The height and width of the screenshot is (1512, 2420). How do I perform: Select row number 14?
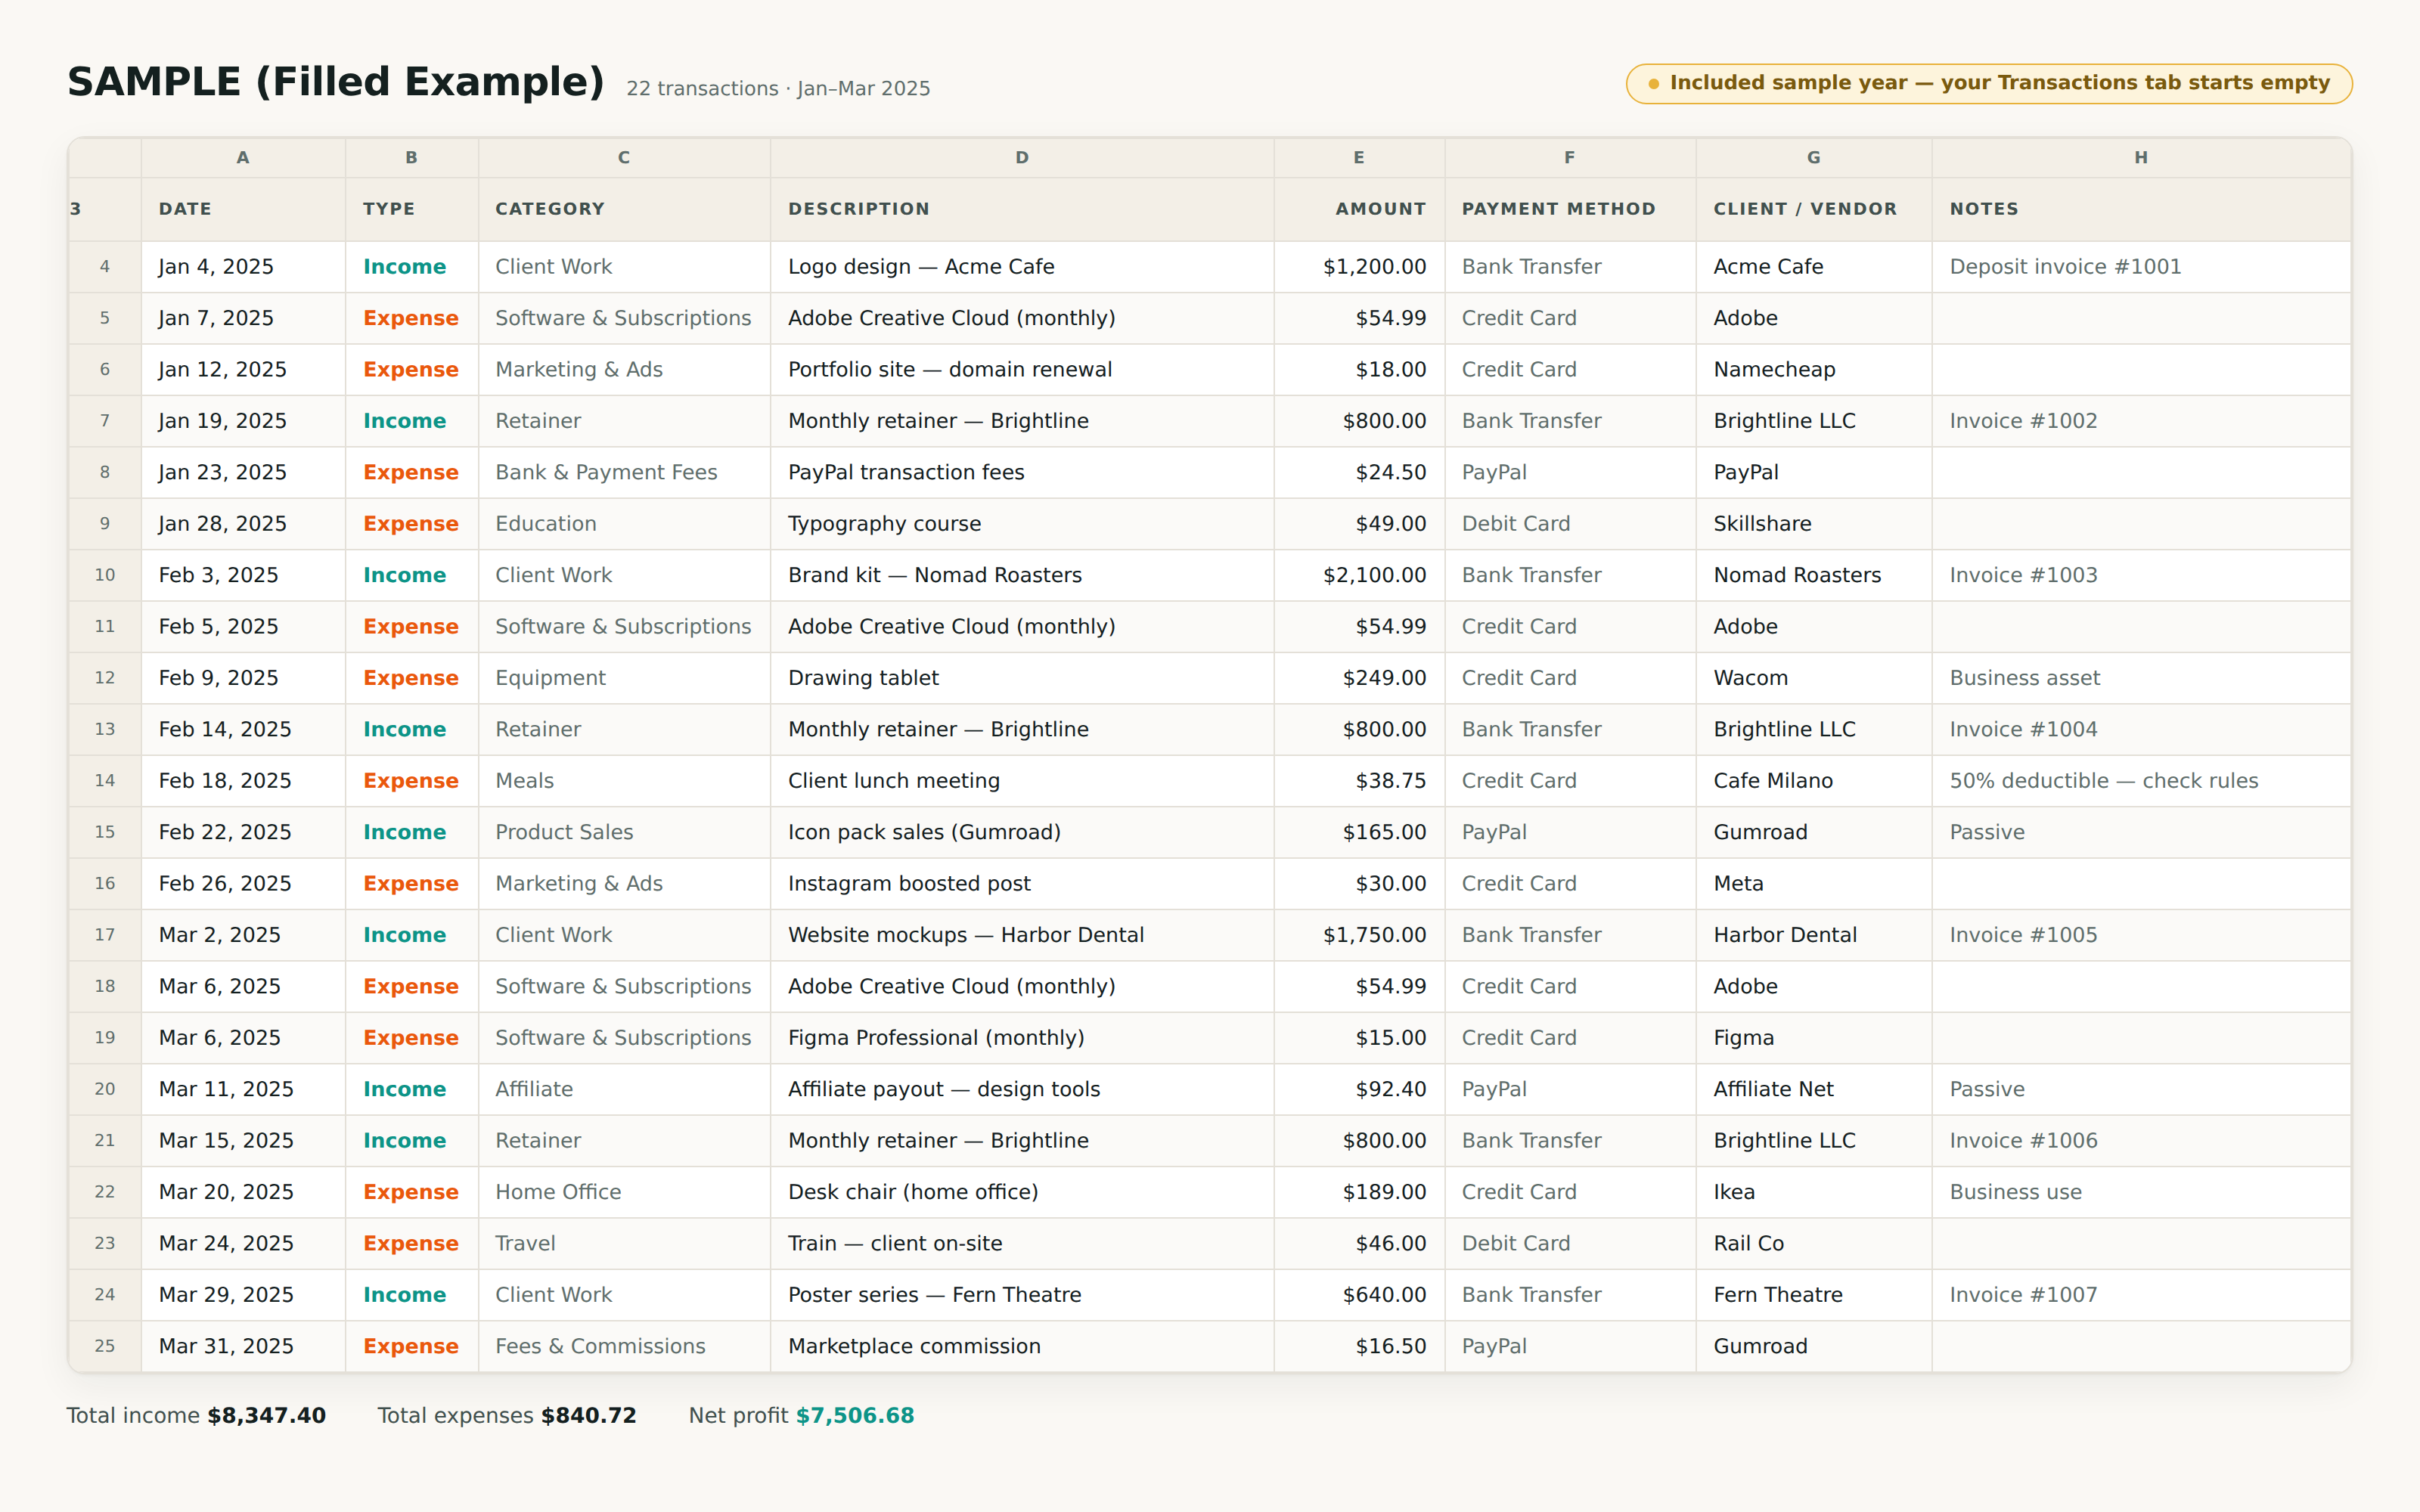click(x=105, y=781)
